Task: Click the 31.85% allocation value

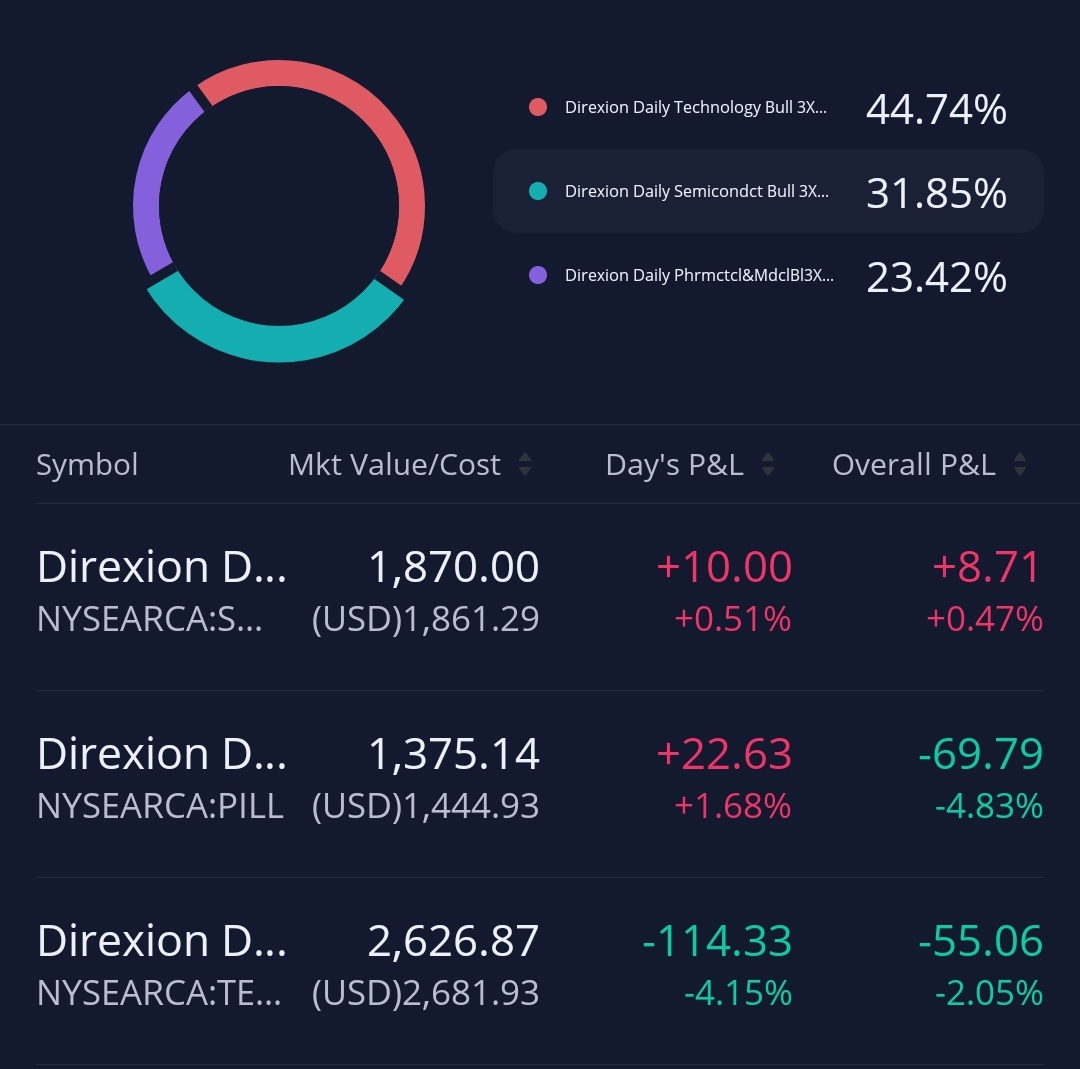Action: coord(936,193)
